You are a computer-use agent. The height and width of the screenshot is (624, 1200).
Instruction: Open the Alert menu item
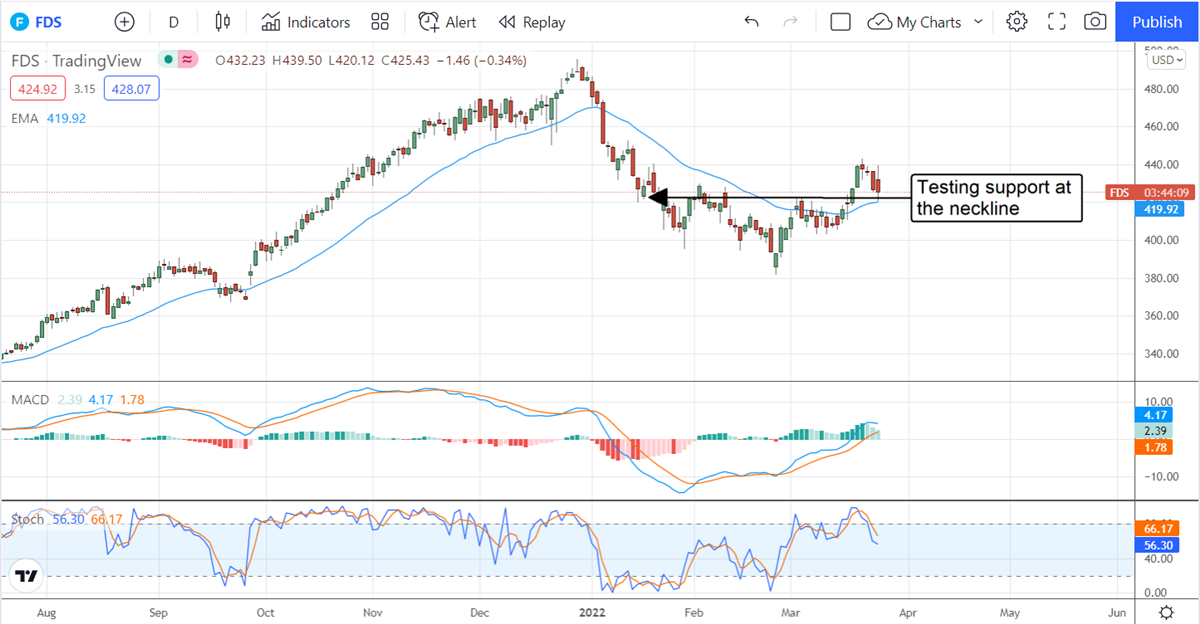447,22
